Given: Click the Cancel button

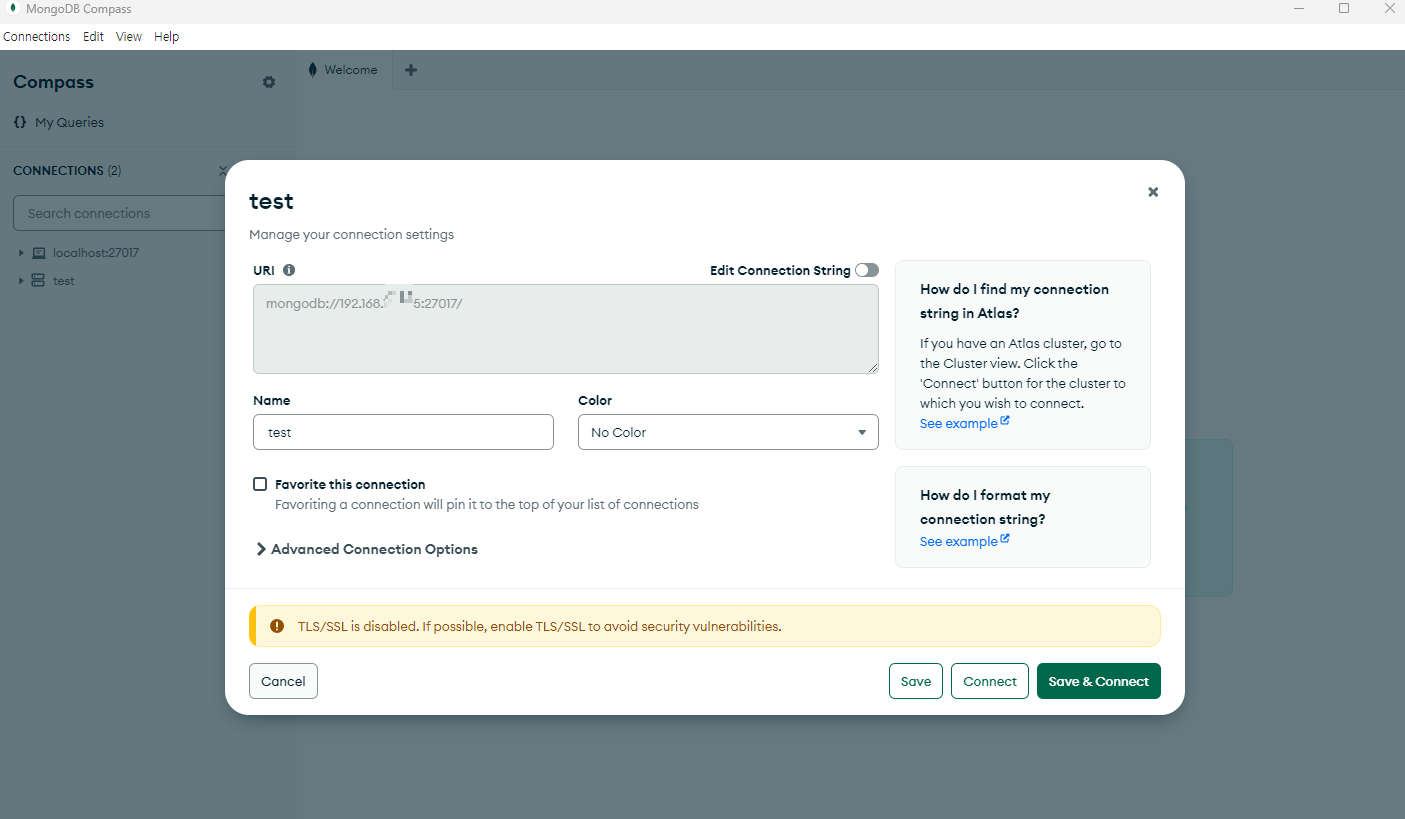Looking at the screenshot, I should [x=283, y=681].
